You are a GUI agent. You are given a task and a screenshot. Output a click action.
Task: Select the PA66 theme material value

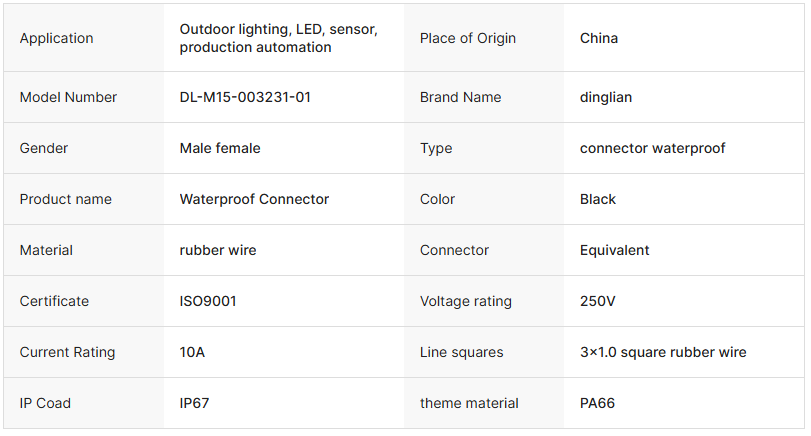click(597, 403)
